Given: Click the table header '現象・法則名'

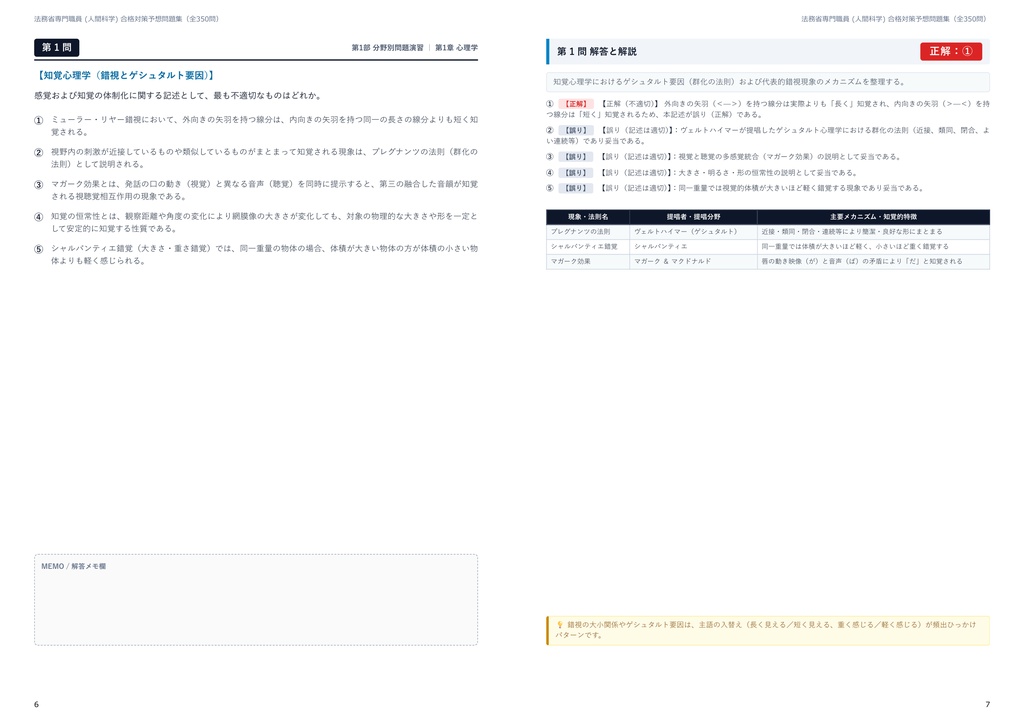Looking at the screenshot, I should [588, 217].
